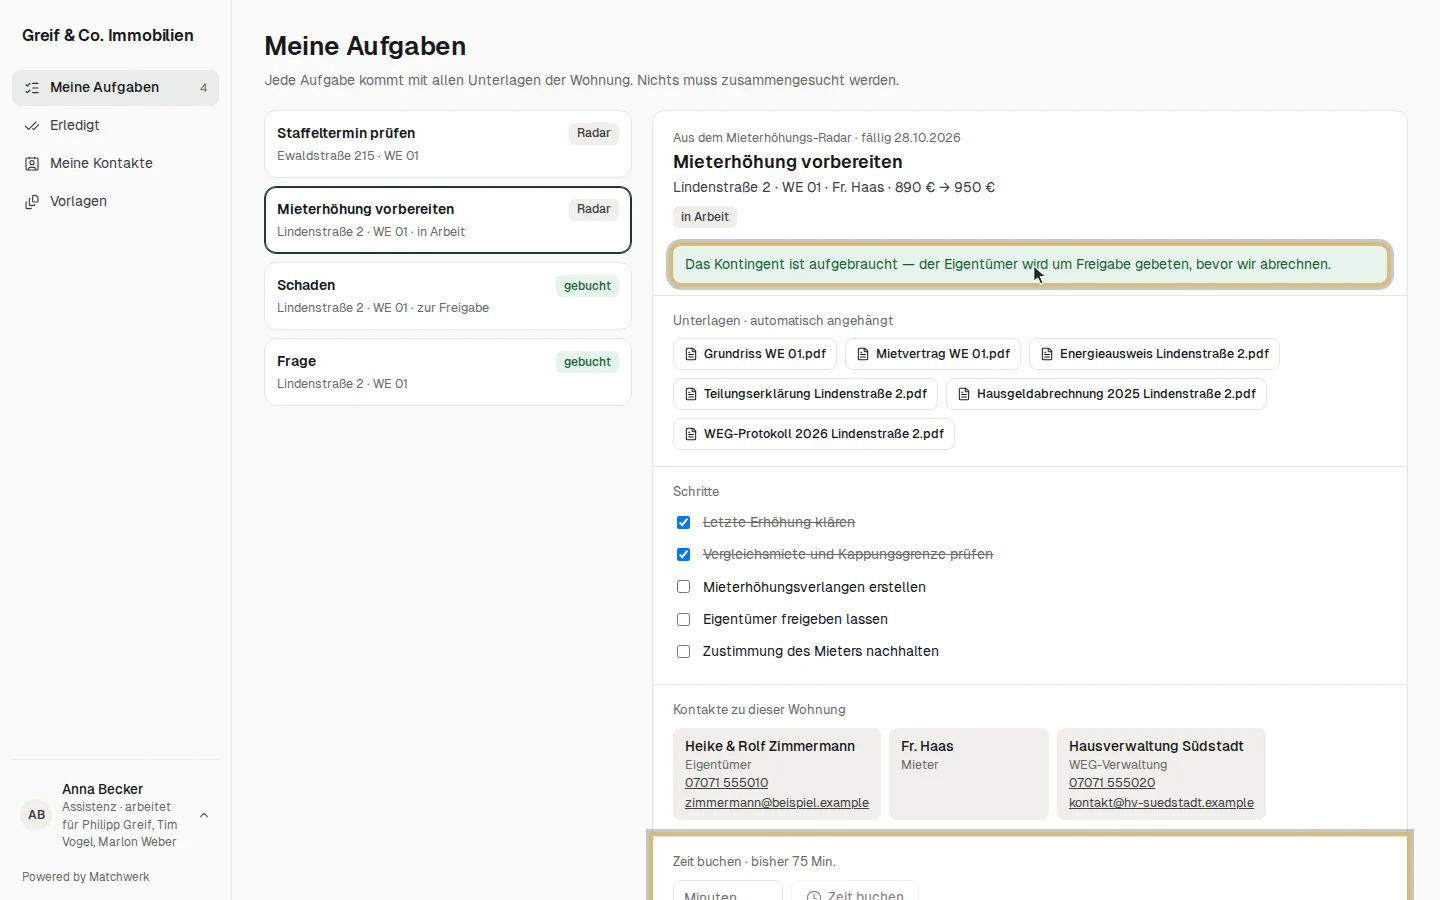Click the in Arbeit status badge
This screenshot has height=900, width=1440.
pos(705,217)
